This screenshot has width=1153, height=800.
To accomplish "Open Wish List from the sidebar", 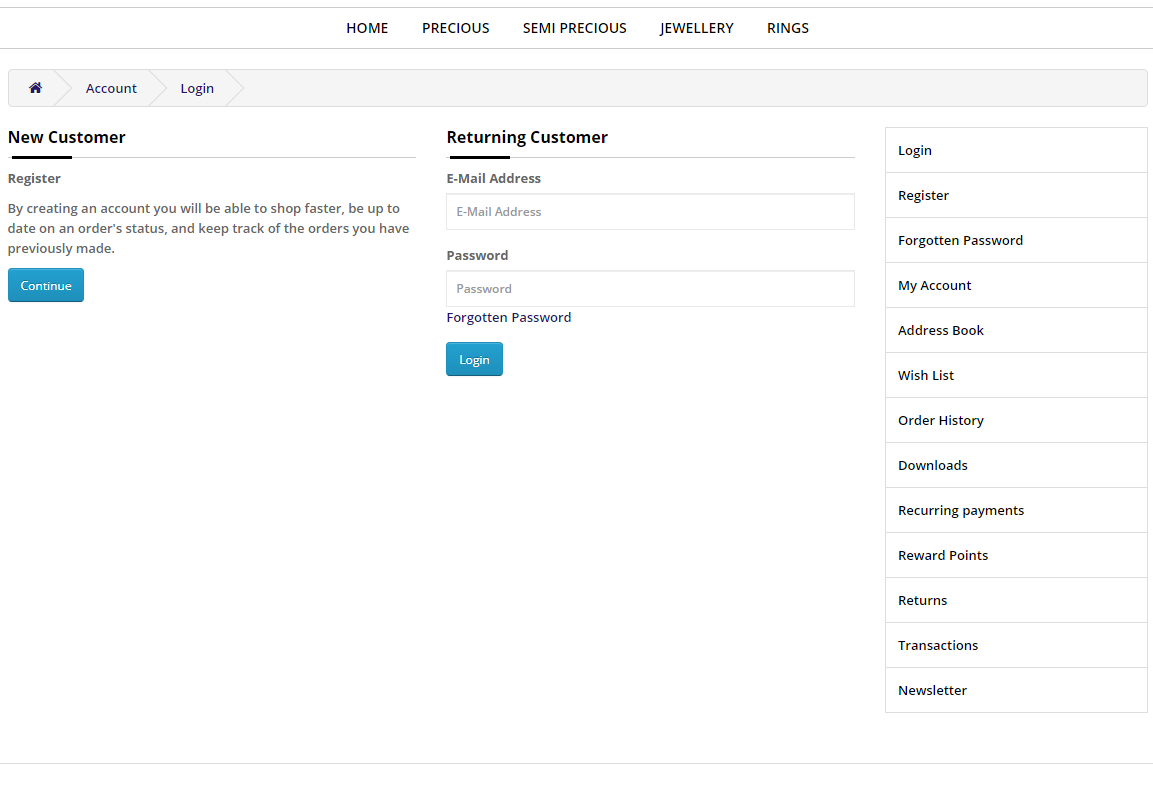I will [926, 376].
